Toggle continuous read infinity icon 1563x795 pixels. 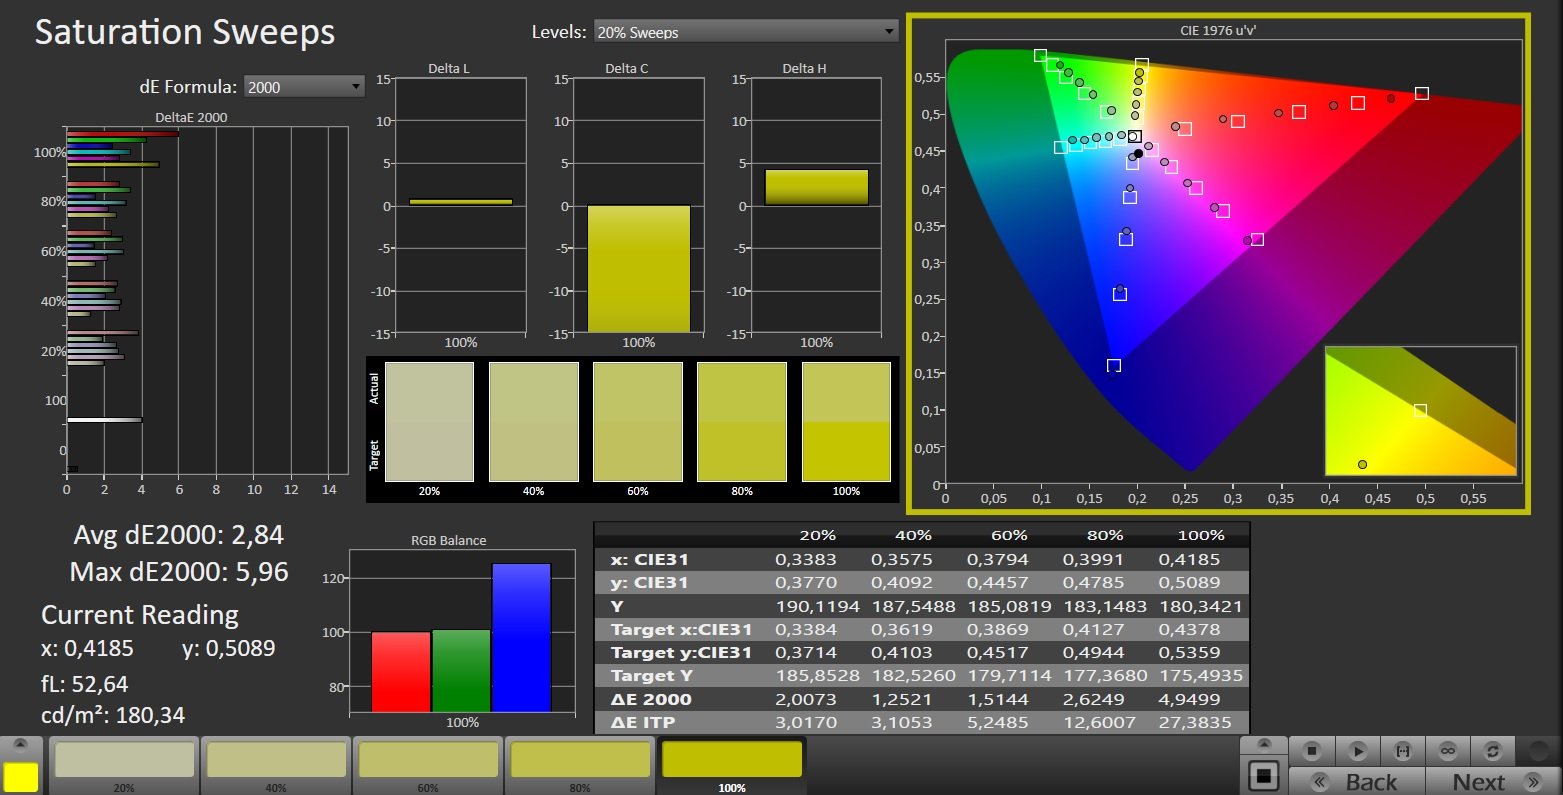(1447, 750)
